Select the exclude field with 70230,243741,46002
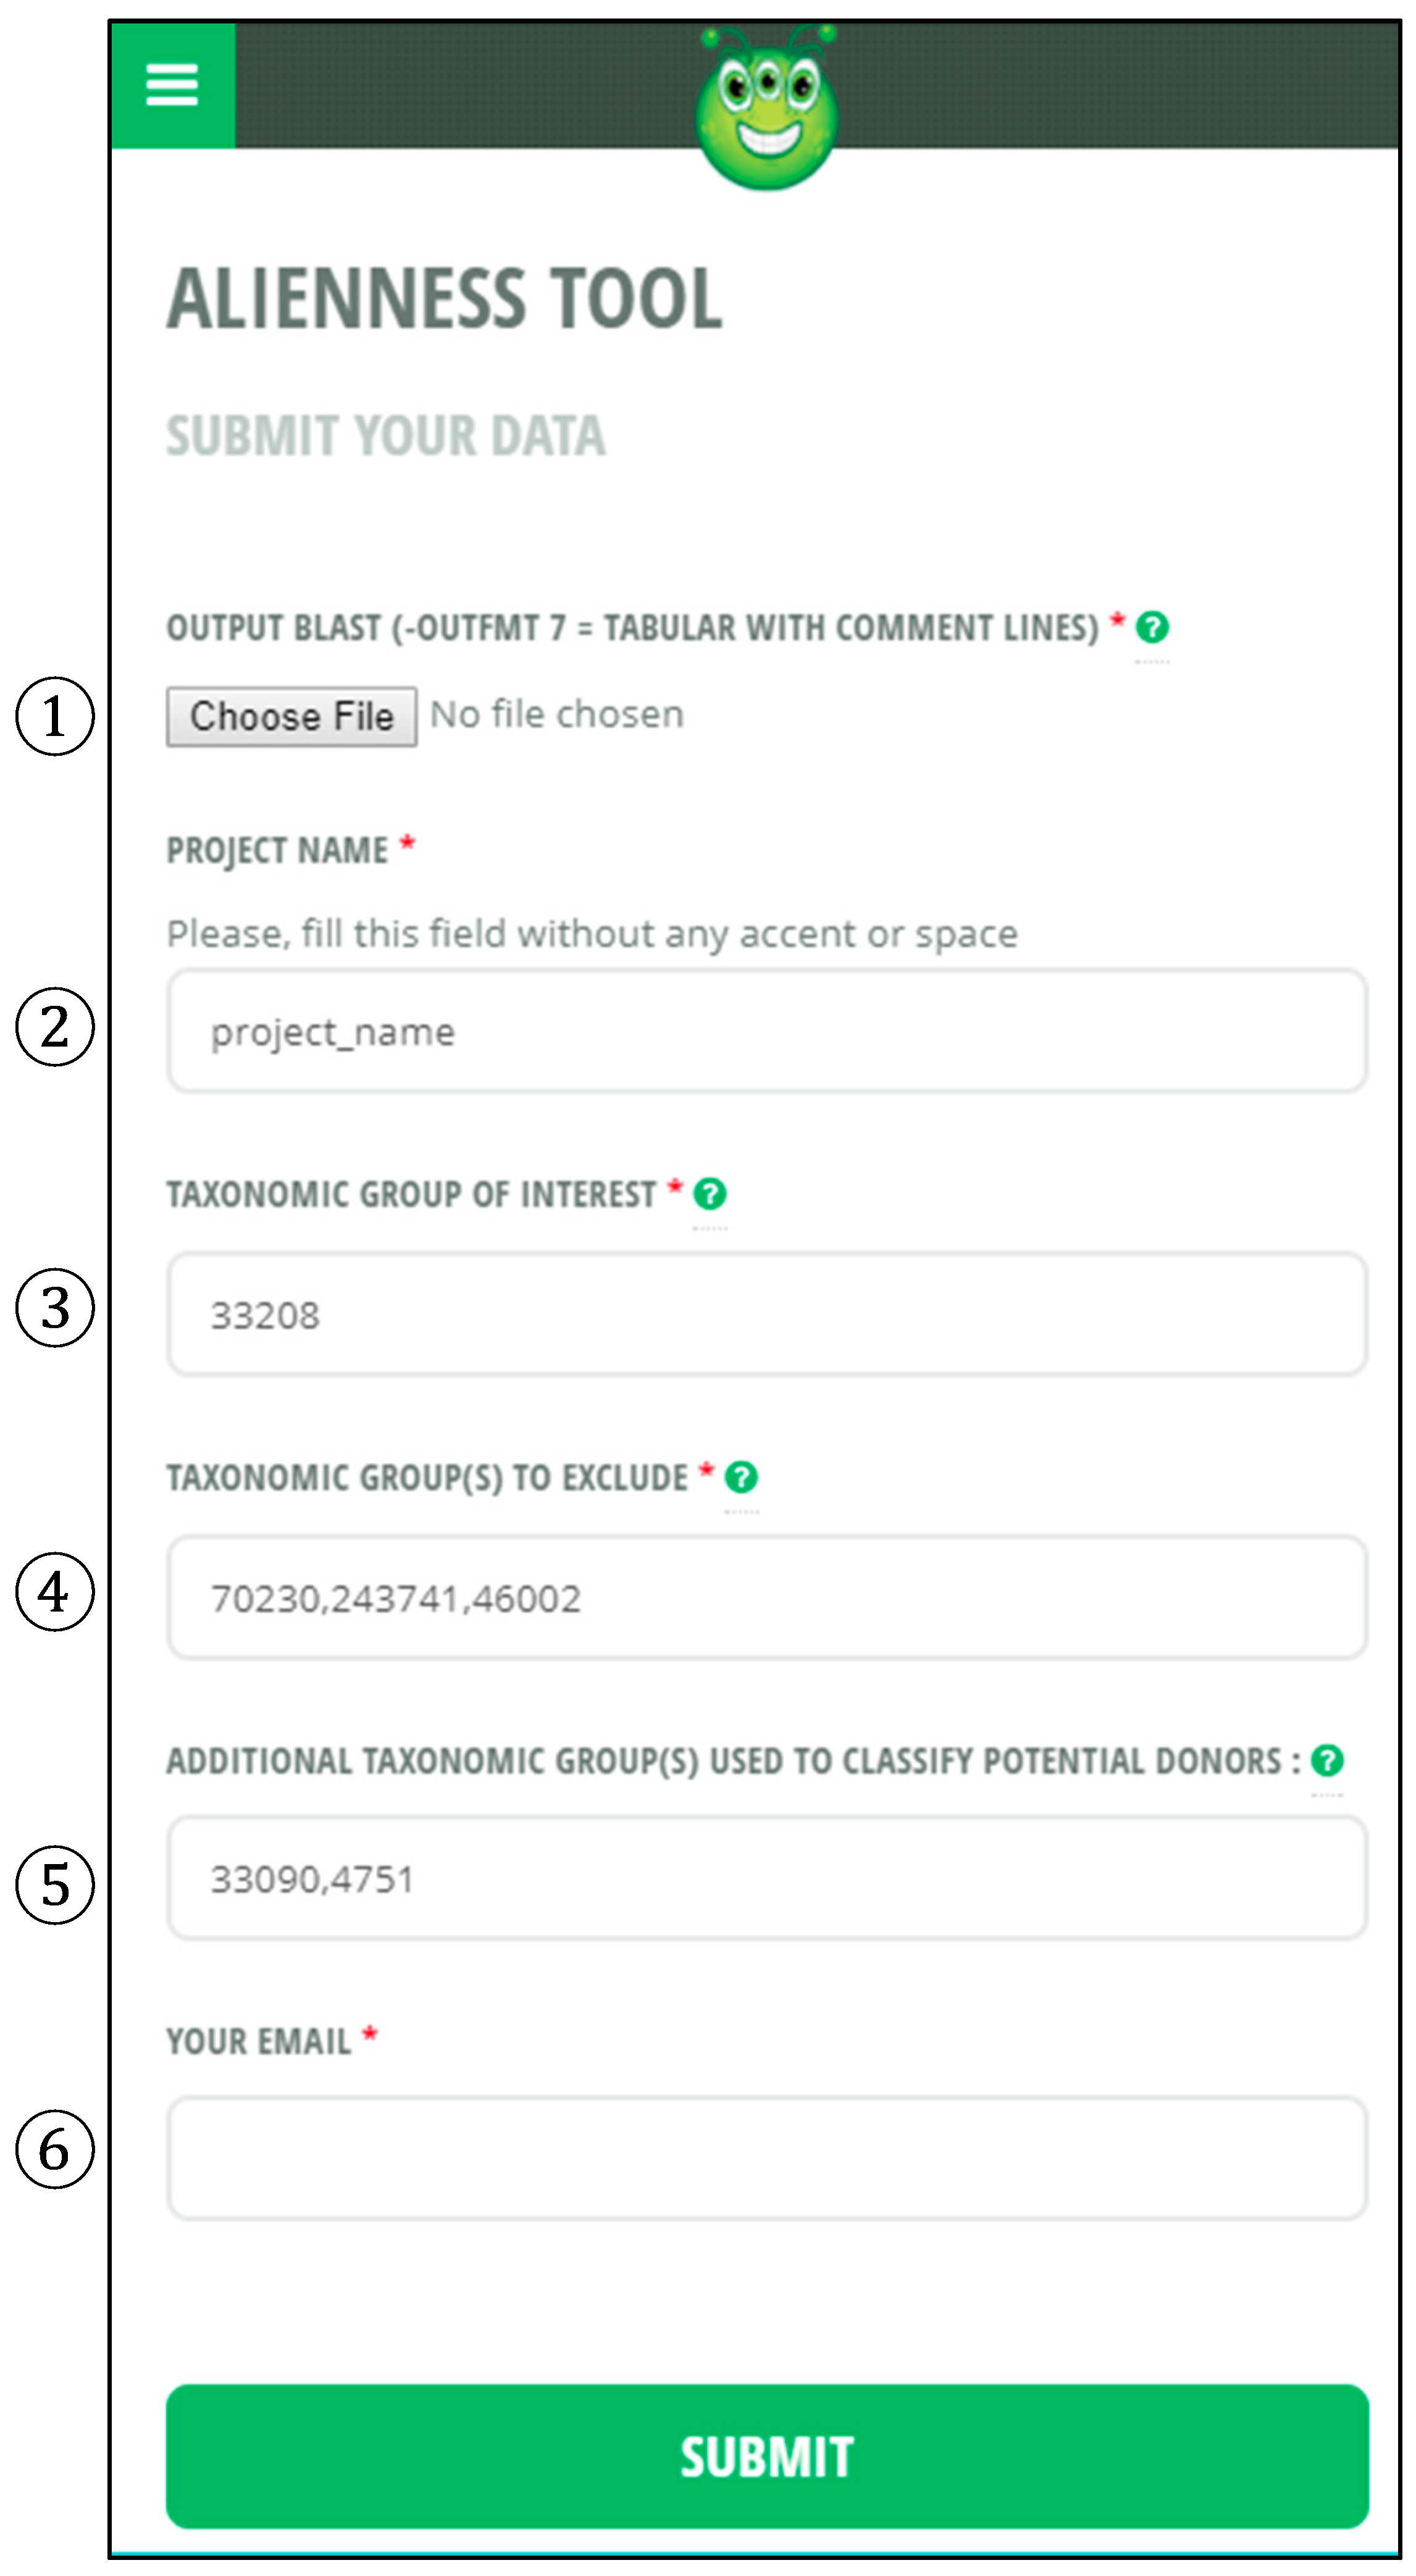Screen dimensions: 1416x2576 767,1597
